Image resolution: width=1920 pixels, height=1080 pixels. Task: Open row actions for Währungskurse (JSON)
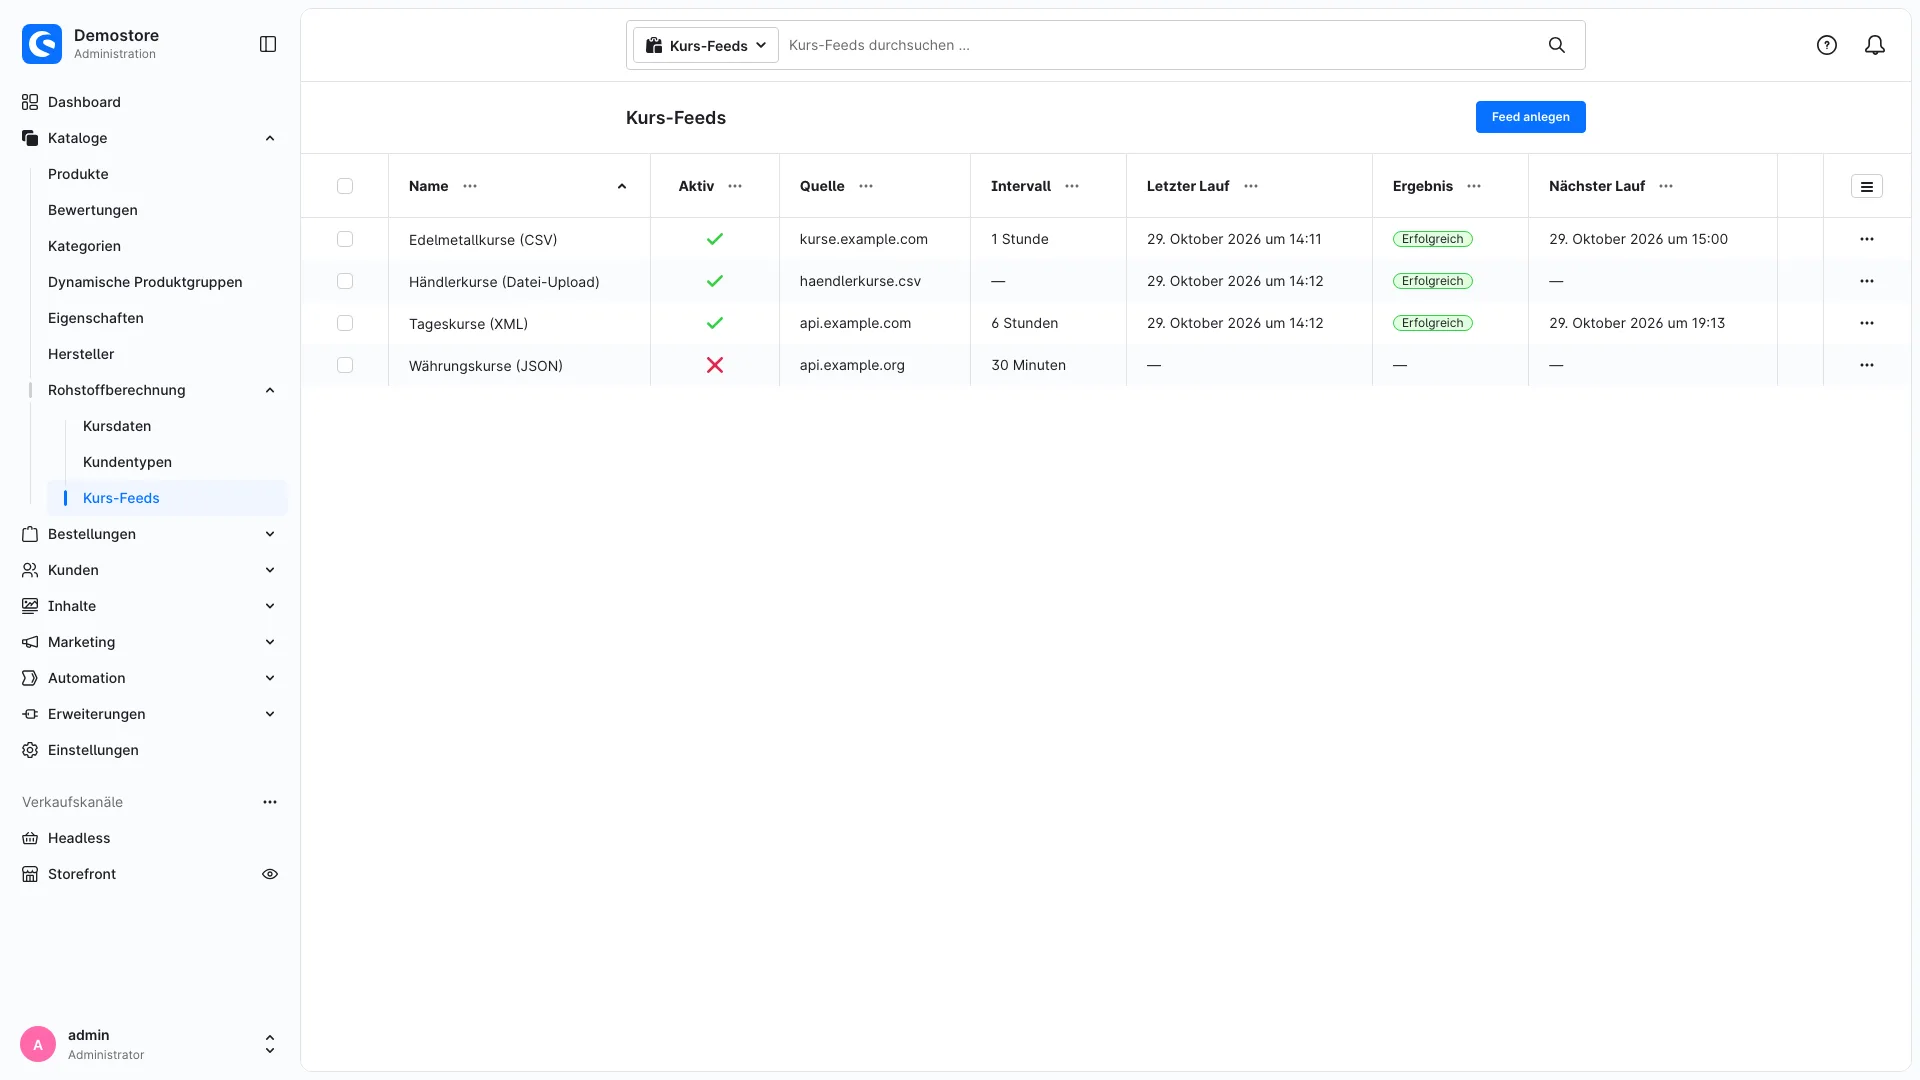coord(1867,365)
